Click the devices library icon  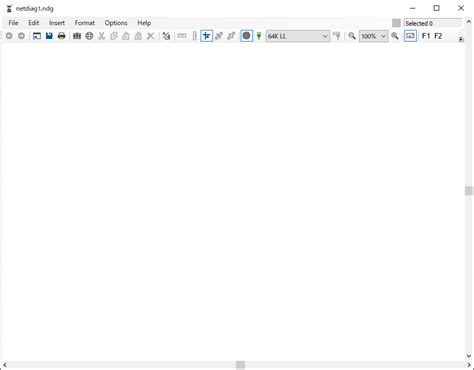coord(77,36)
